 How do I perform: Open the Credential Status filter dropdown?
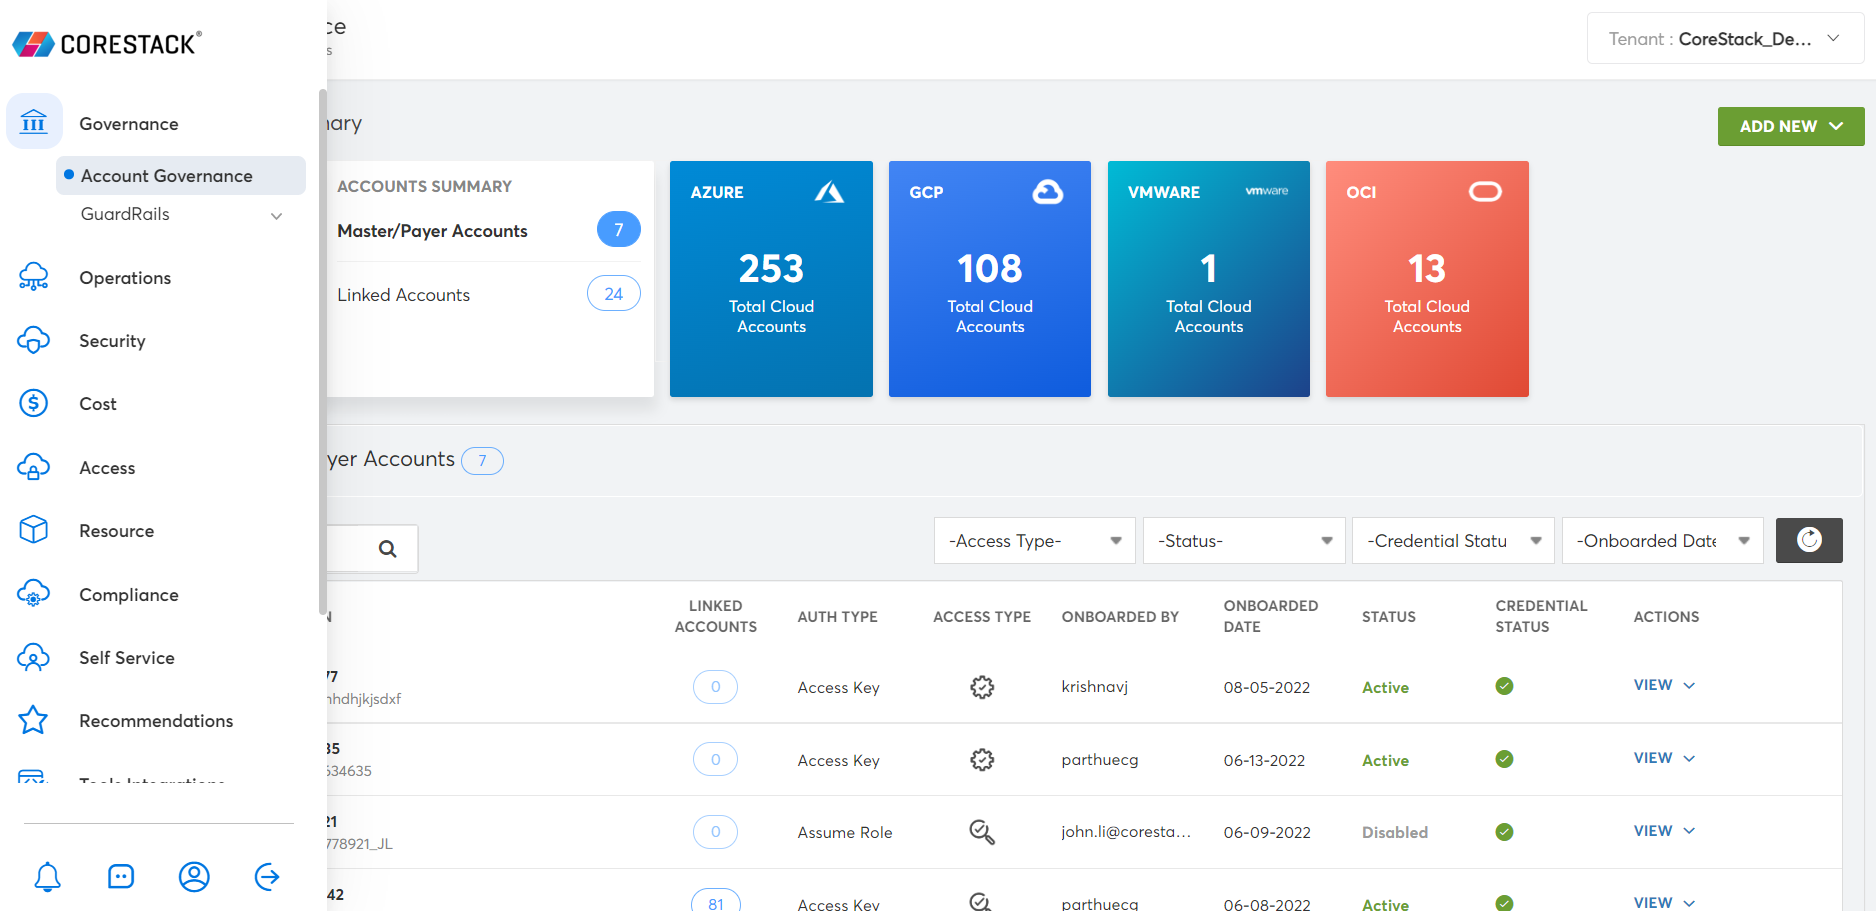pyautogui.click(x=1453, y=540)
